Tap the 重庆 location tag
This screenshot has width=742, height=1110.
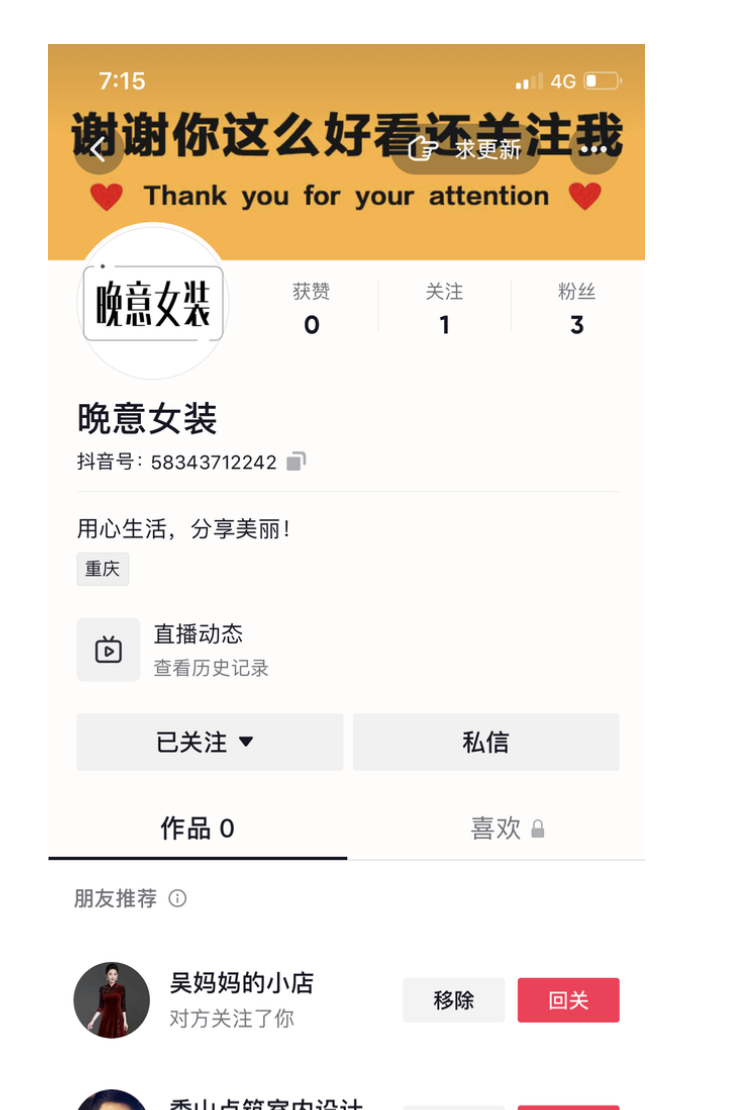[x=103, y=569]
